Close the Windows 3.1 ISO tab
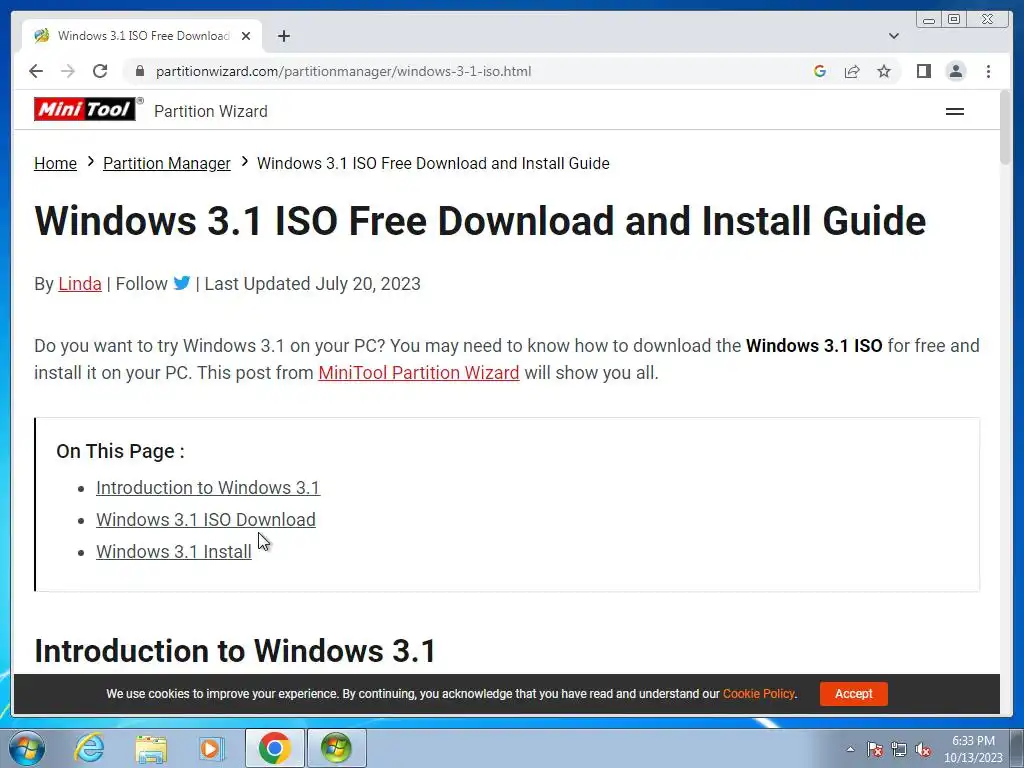Screen dimensions: 1024x768 [x=246, y=36]
